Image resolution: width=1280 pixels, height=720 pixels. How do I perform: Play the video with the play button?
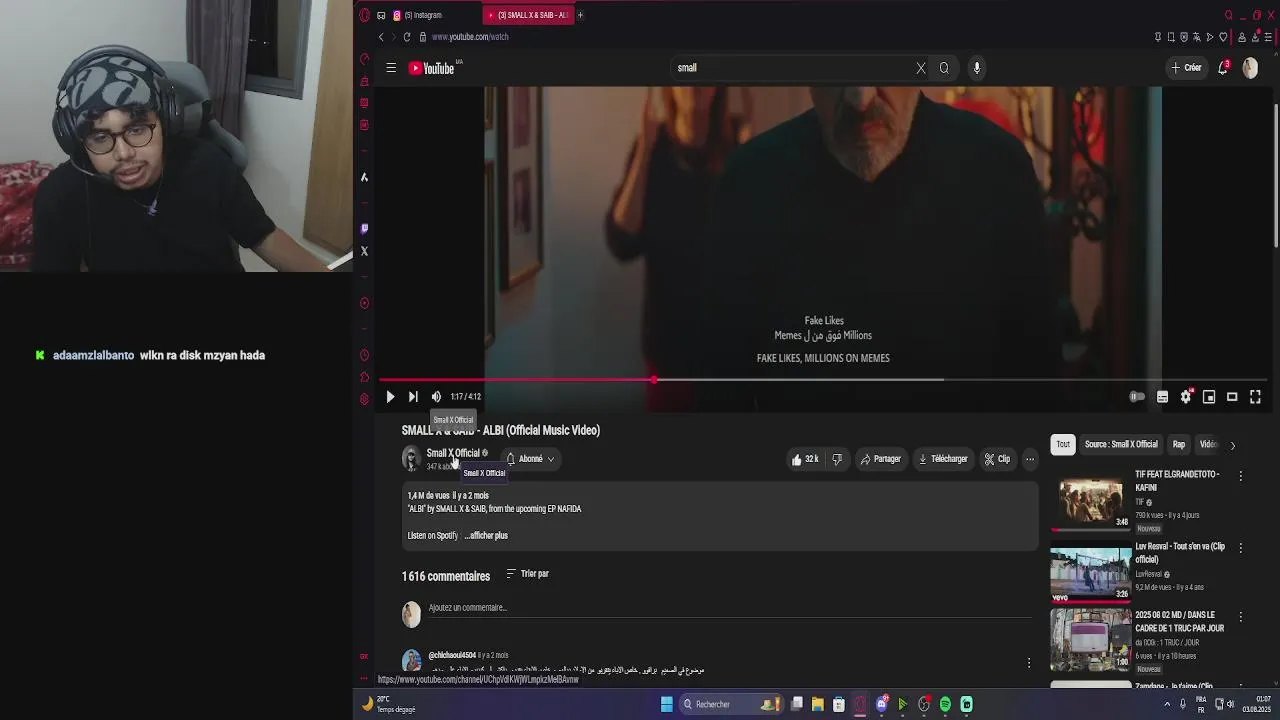click(390, 397)
